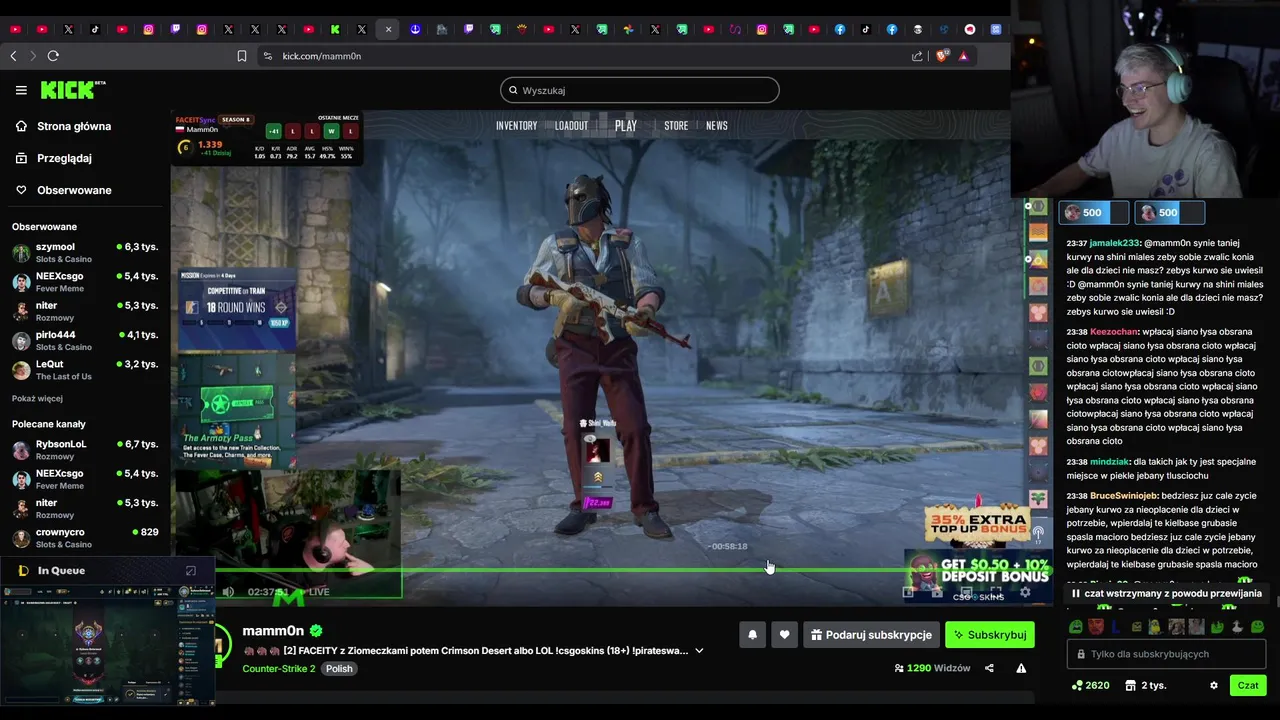
Task: Click Podaruj subskrypcje button
Action: (x=871, y=635)
